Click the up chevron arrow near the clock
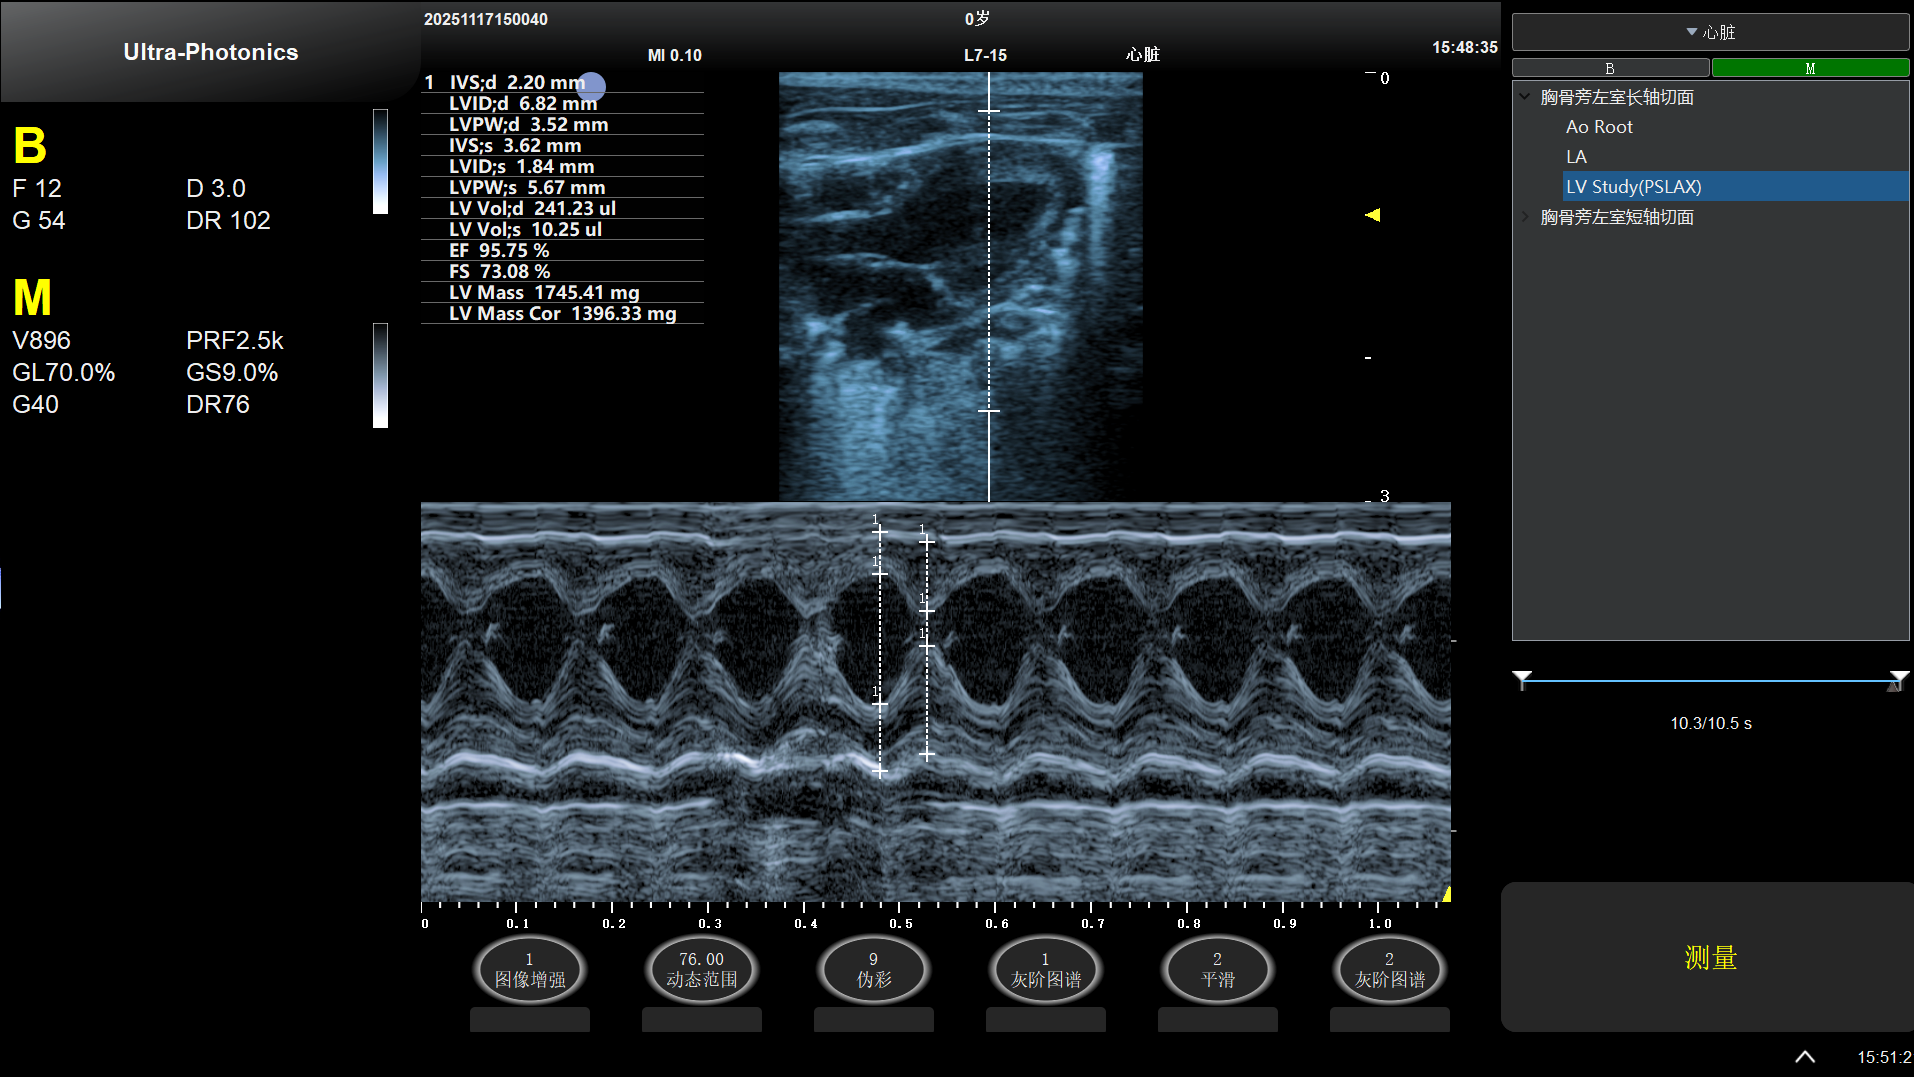The height and width of the screenshot is (1077, 1914). tap(1805, 1057)
